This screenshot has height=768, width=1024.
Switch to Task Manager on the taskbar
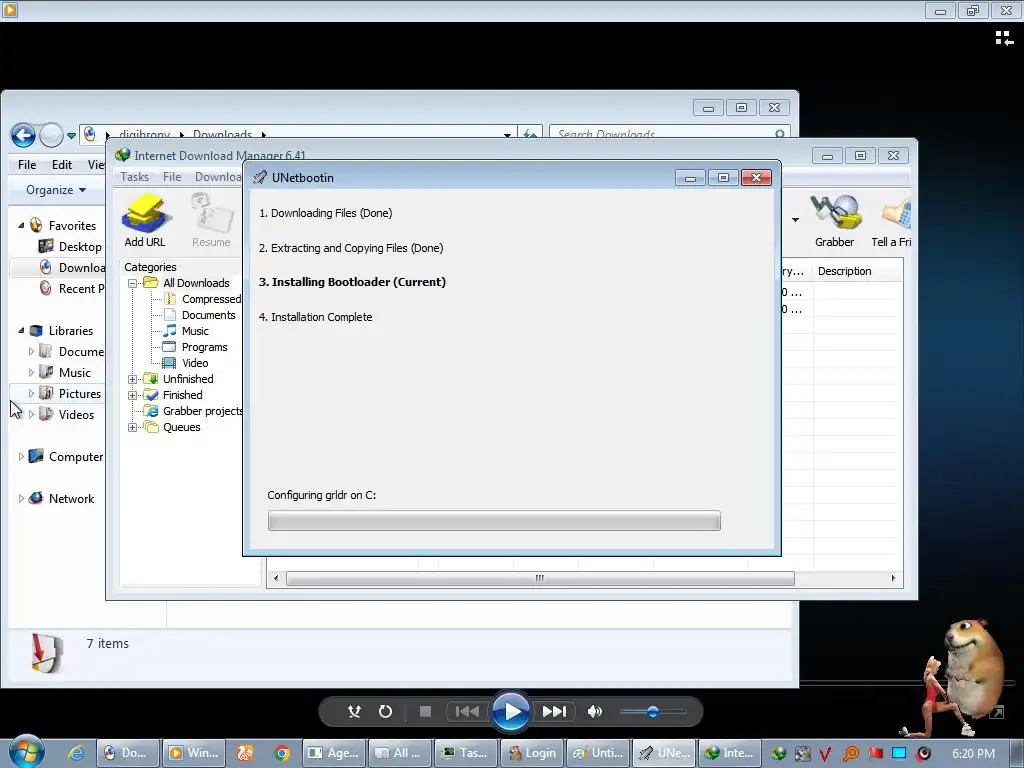tap(466, 753)
